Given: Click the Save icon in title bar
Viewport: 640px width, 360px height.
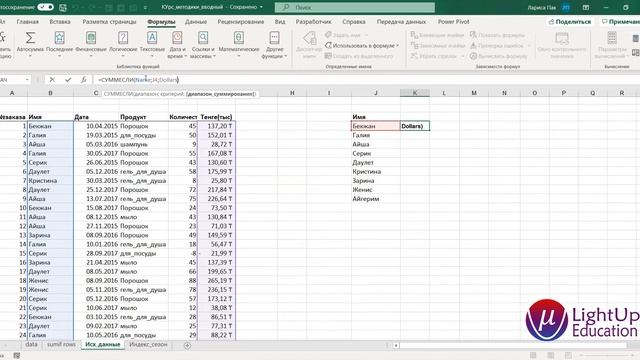Looking at the screenshot, I should 63,7.
